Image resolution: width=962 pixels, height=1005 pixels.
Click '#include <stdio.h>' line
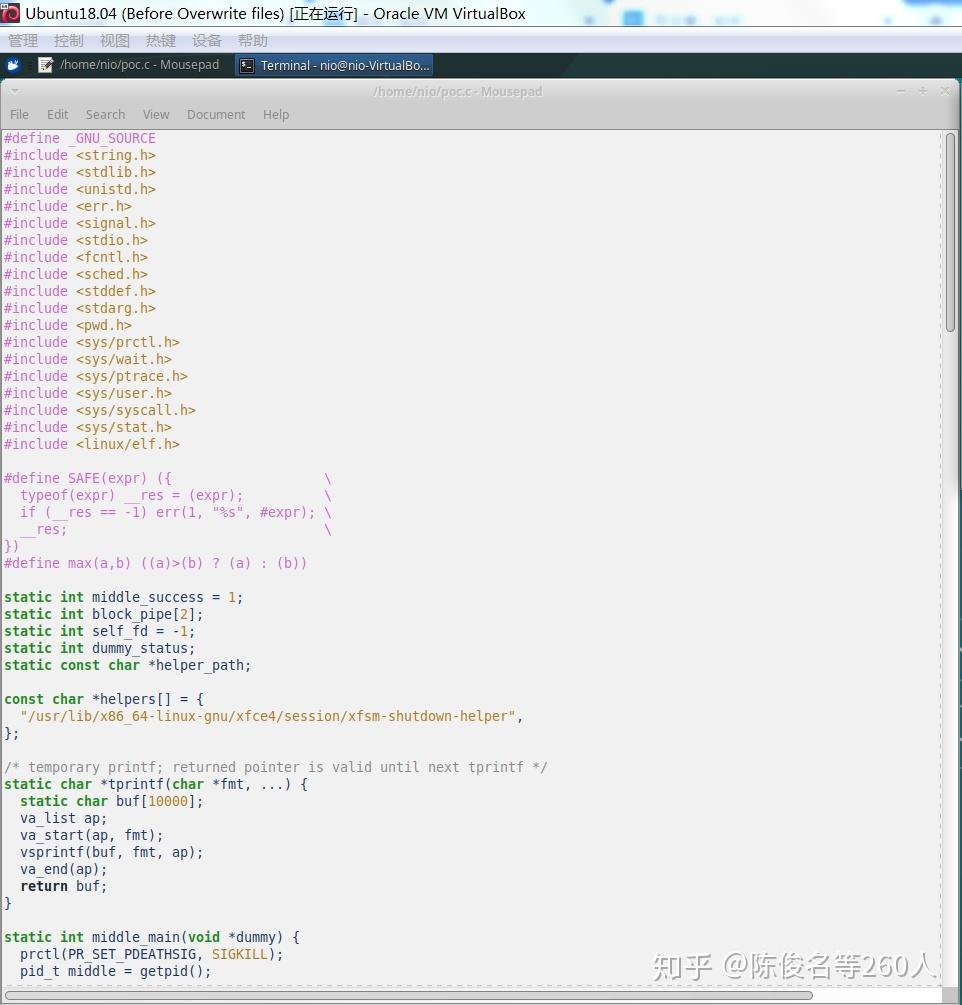[76, 240]
